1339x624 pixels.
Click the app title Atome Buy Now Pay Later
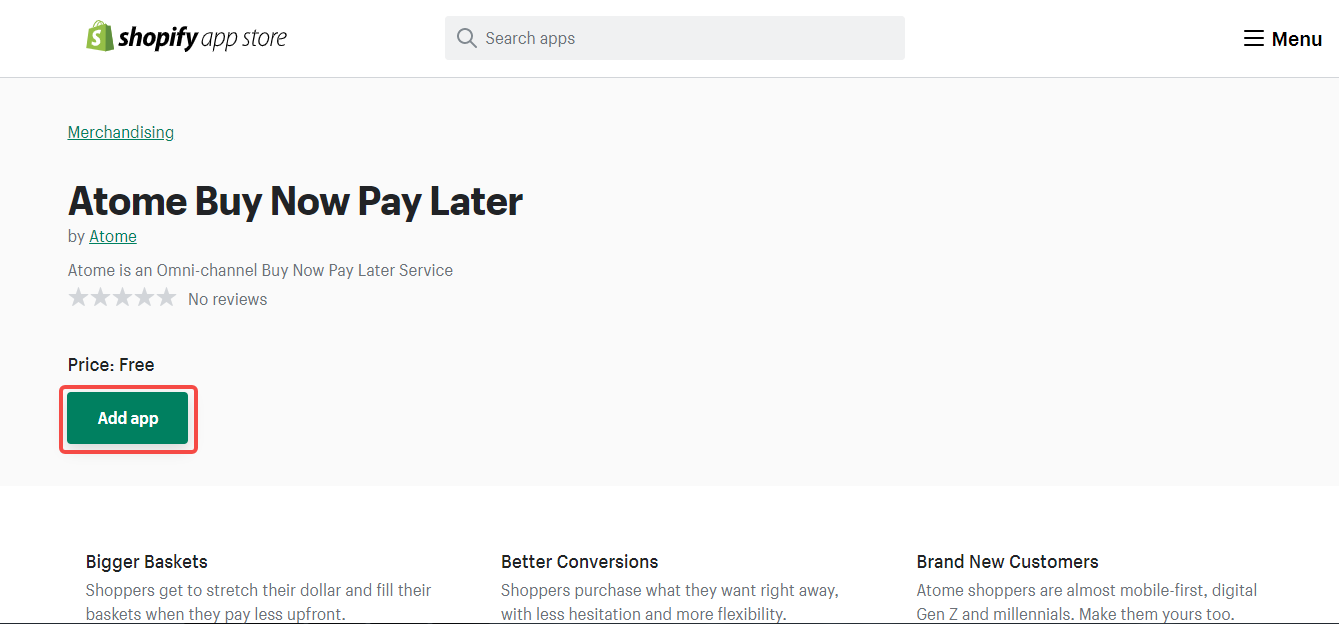pyautogui.click(x=295, y=201)
